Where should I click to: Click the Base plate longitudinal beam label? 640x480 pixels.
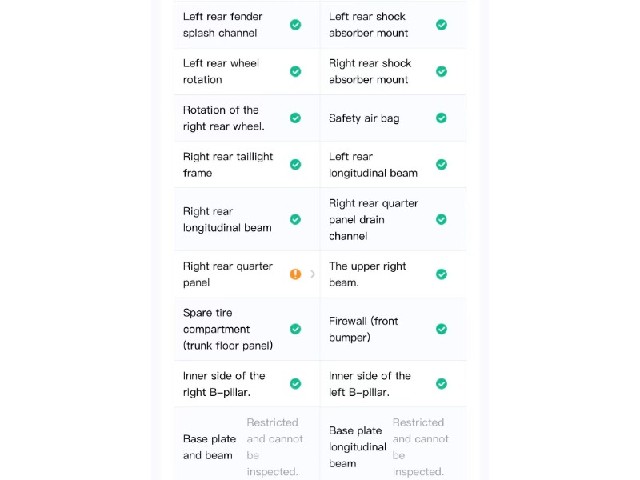[x=358, y=447]
